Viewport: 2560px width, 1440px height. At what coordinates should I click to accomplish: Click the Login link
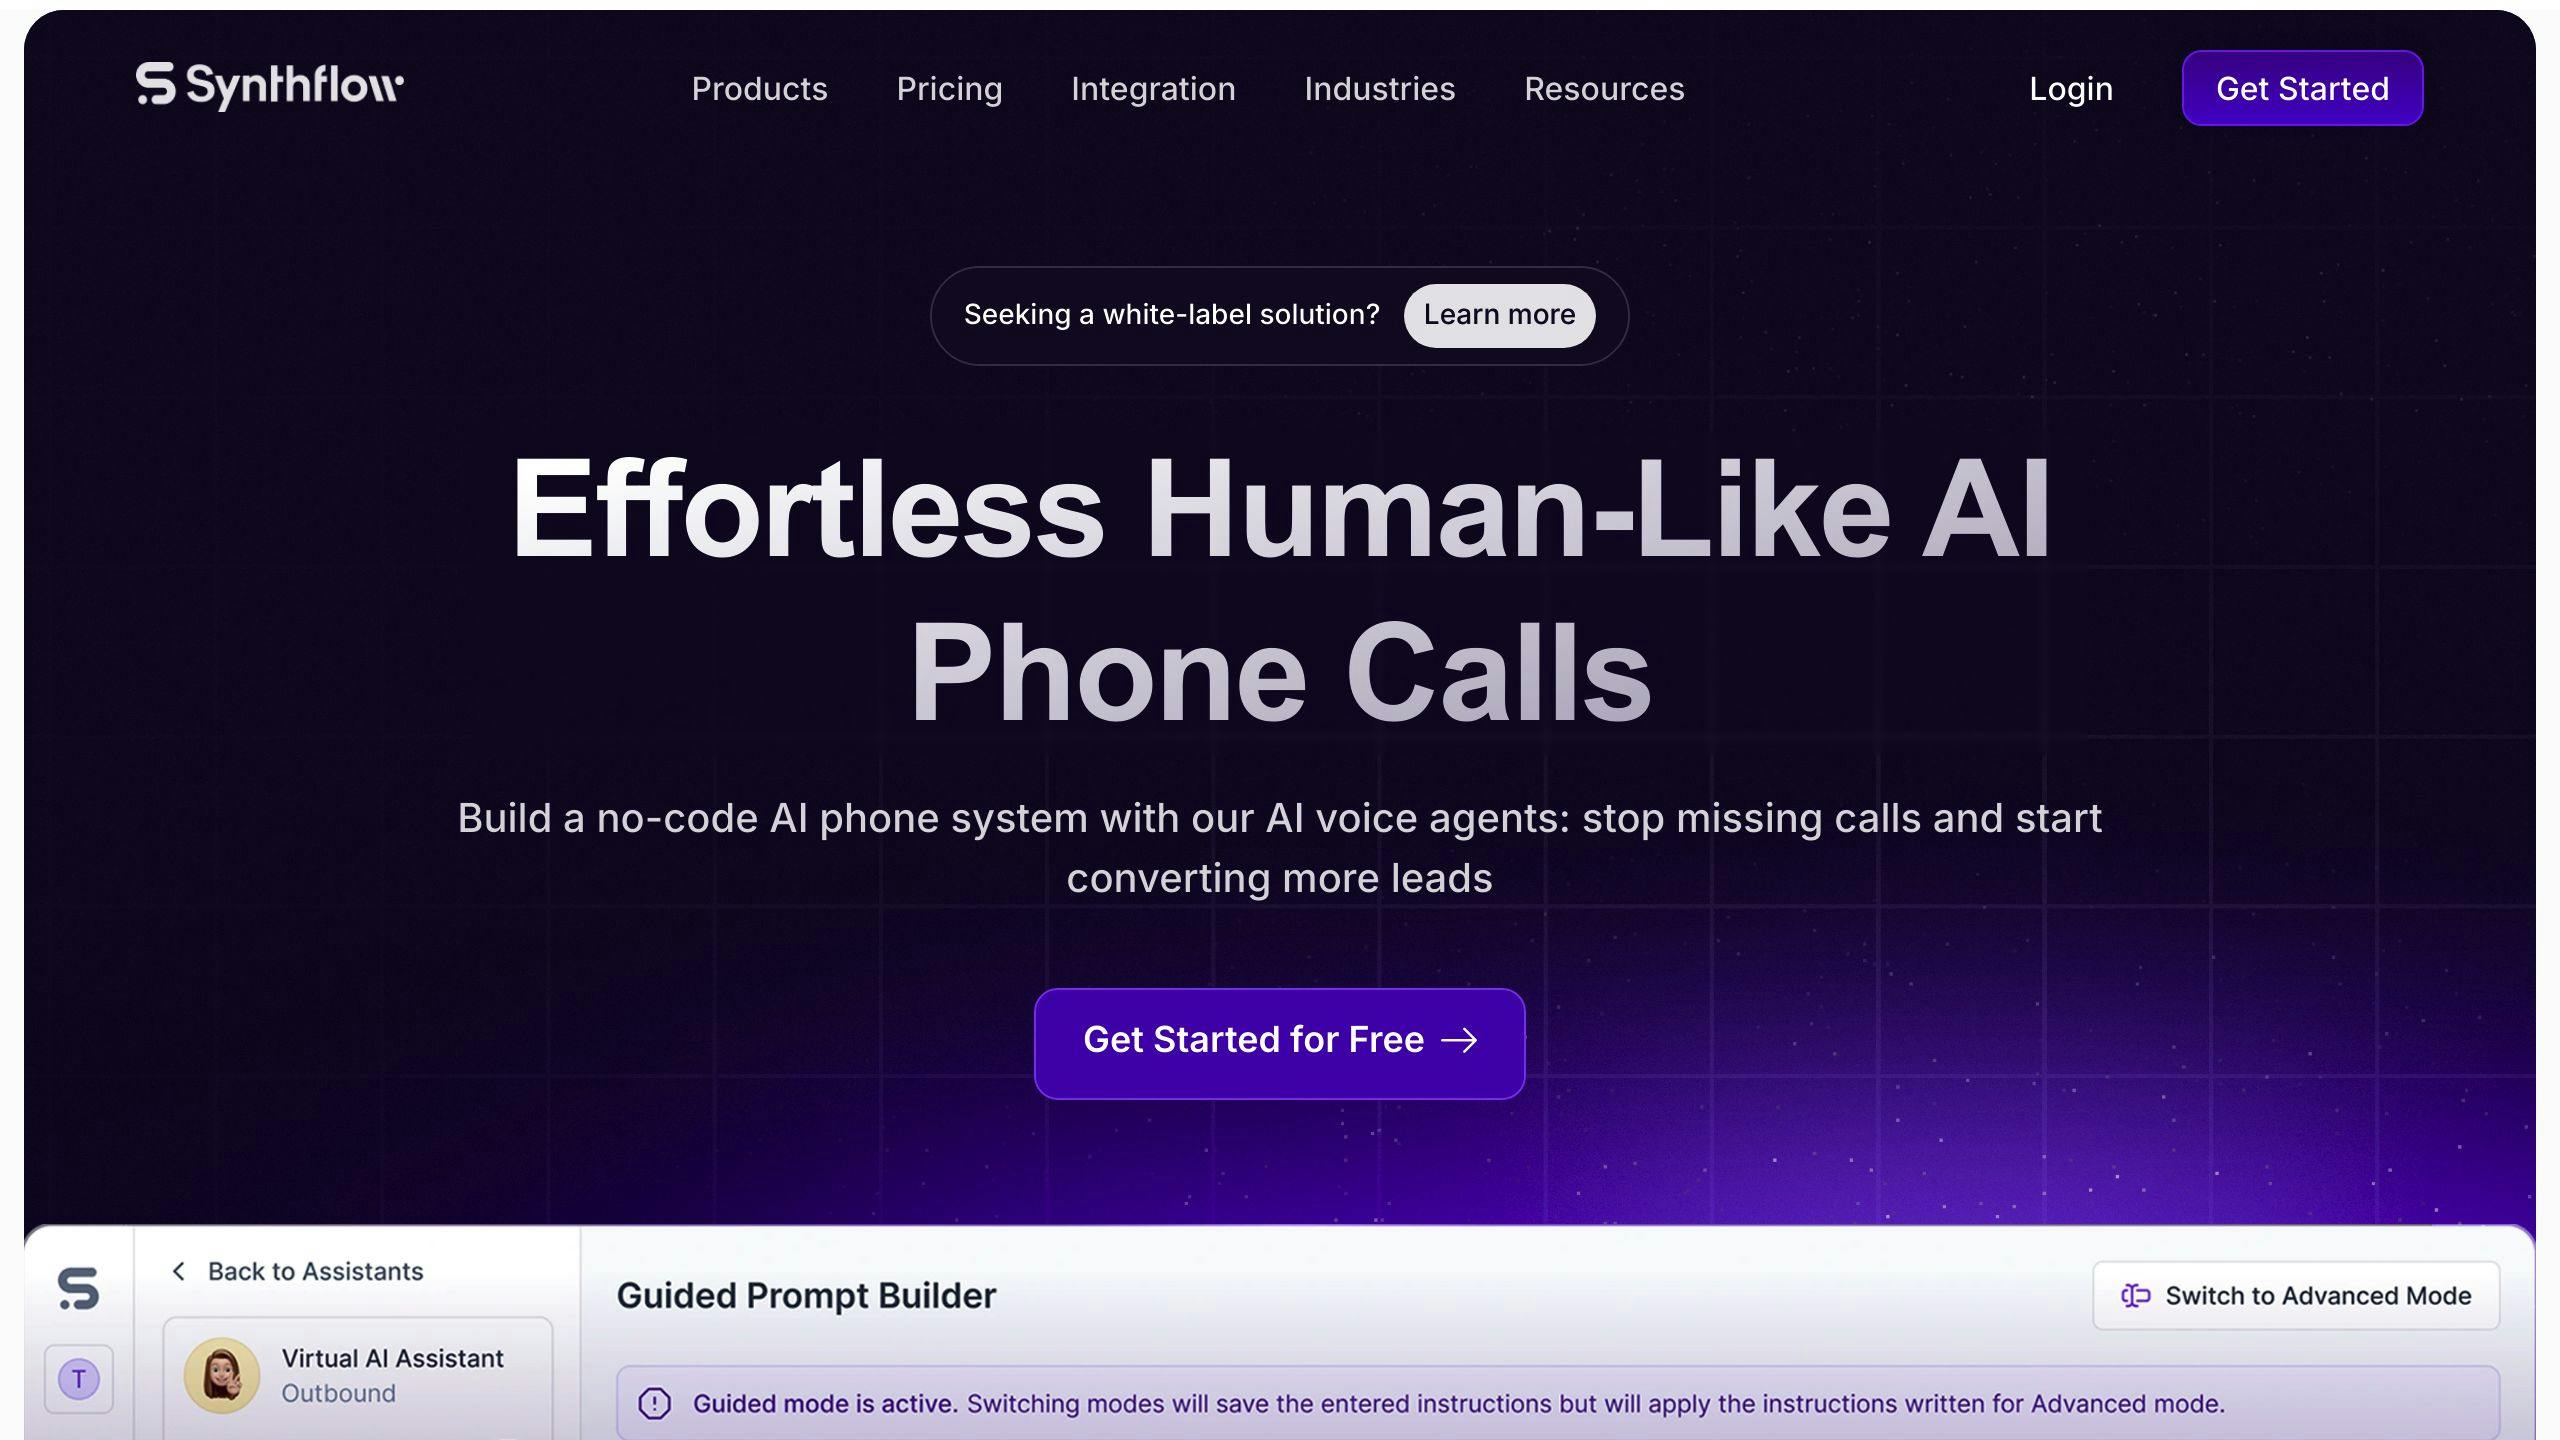tap(2069, 88)
